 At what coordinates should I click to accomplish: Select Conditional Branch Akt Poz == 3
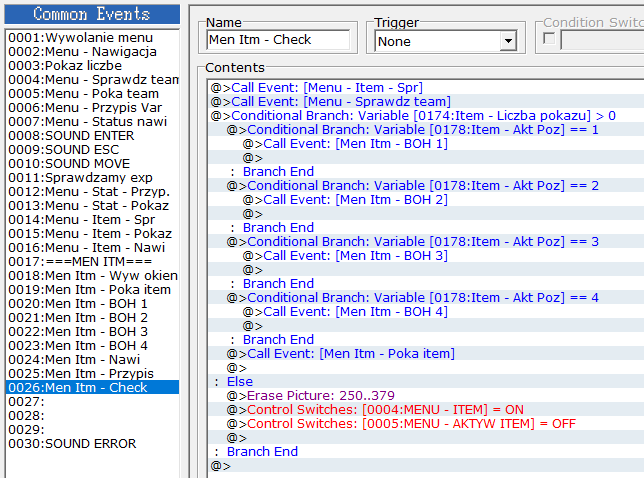tap(426, 241)
